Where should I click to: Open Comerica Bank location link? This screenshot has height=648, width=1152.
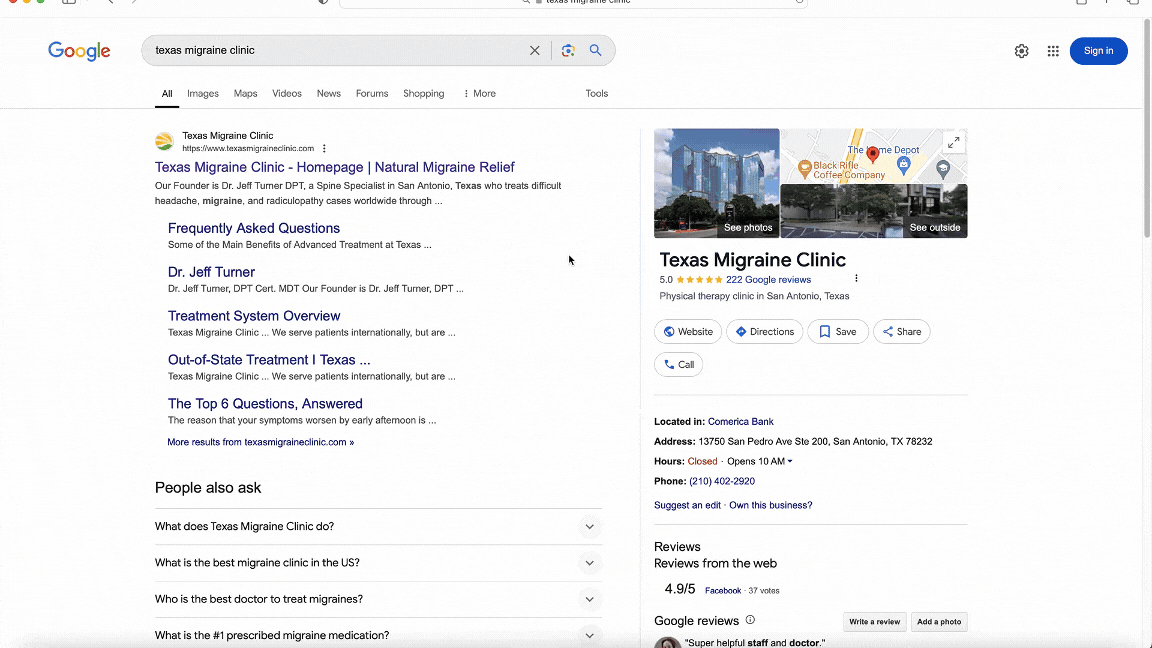pos(741,422)
